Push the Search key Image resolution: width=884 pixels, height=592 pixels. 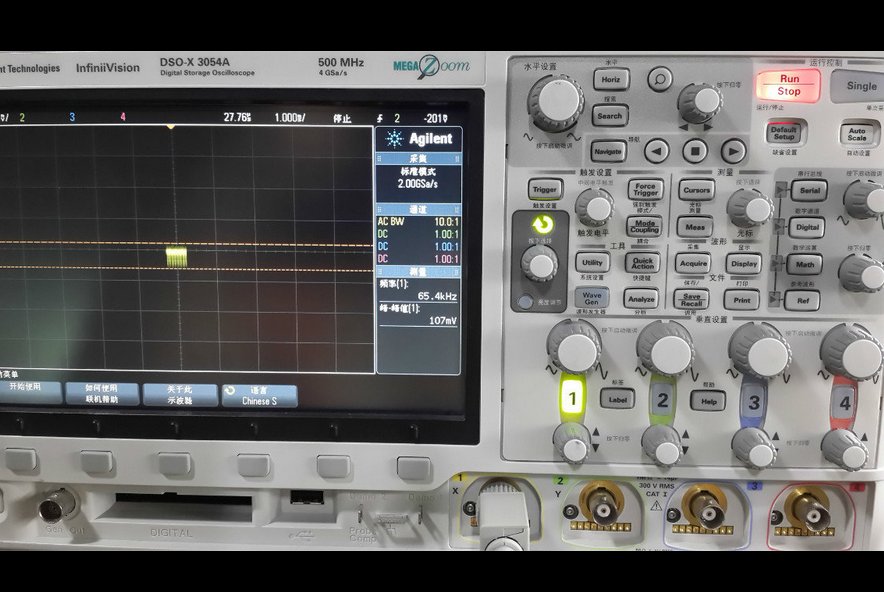(610, 116)
